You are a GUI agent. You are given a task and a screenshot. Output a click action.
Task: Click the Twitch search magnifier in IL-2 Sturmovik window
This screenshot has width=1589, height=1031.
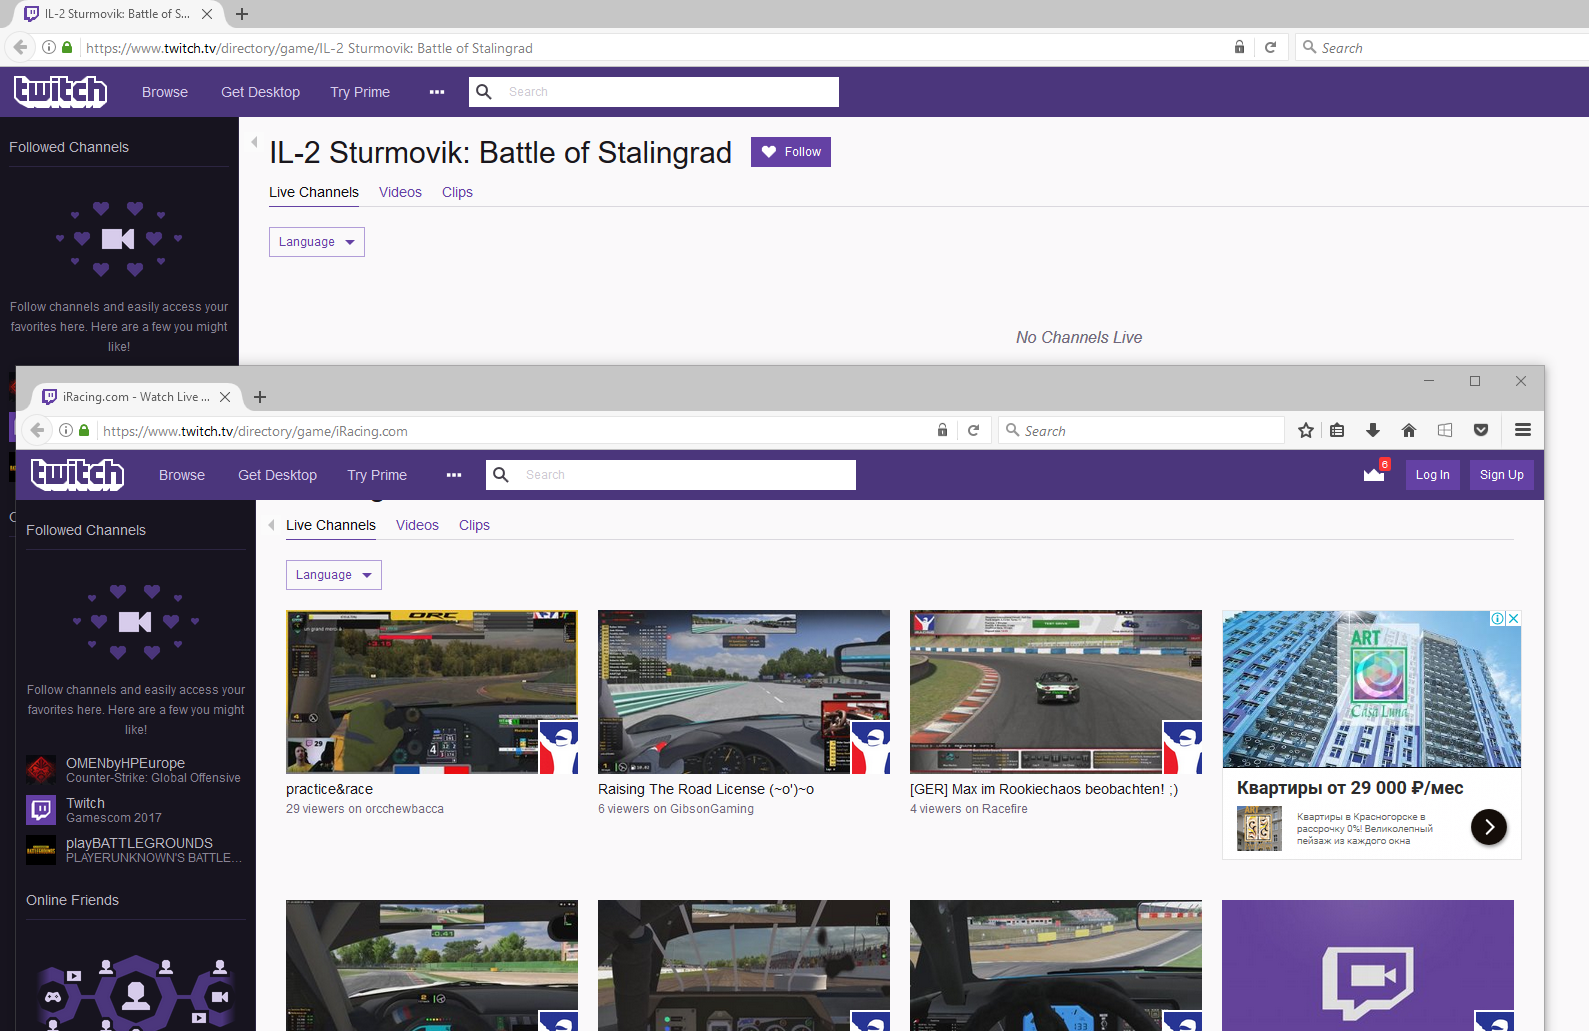click(484, 92)
